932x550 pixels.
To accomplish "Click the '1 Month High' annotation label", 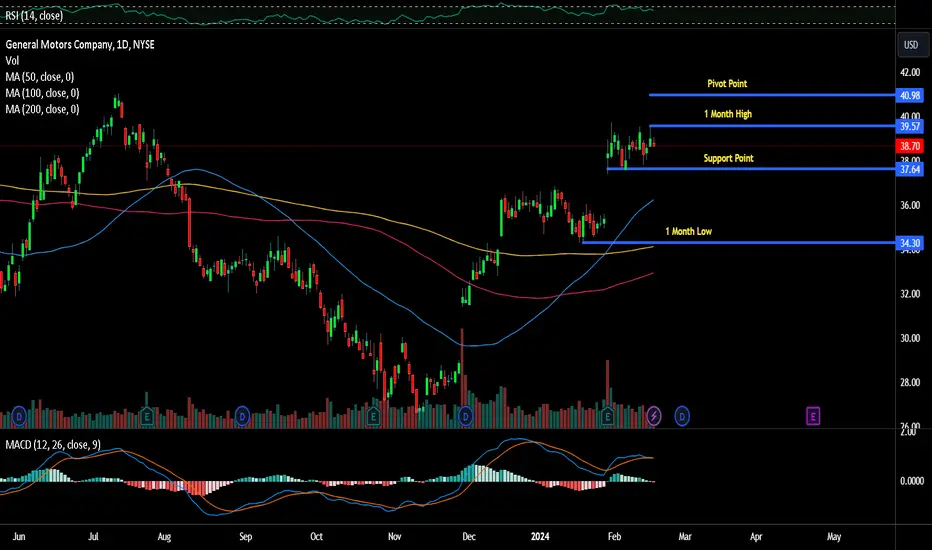I will coord(728,114).
